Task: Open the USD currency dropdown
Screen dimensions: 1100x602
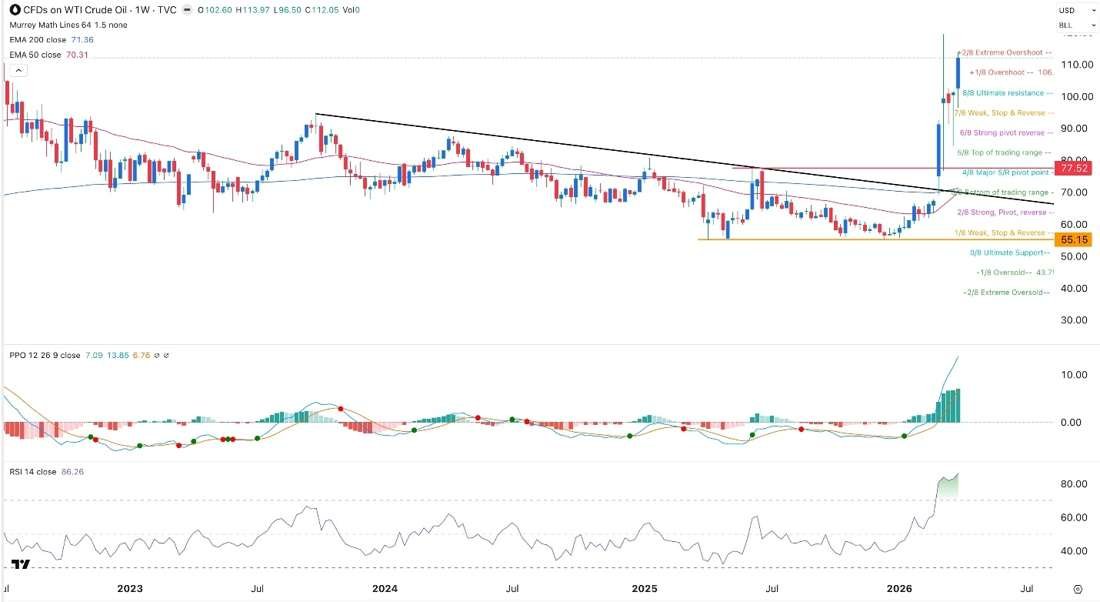Action: 1077,10
